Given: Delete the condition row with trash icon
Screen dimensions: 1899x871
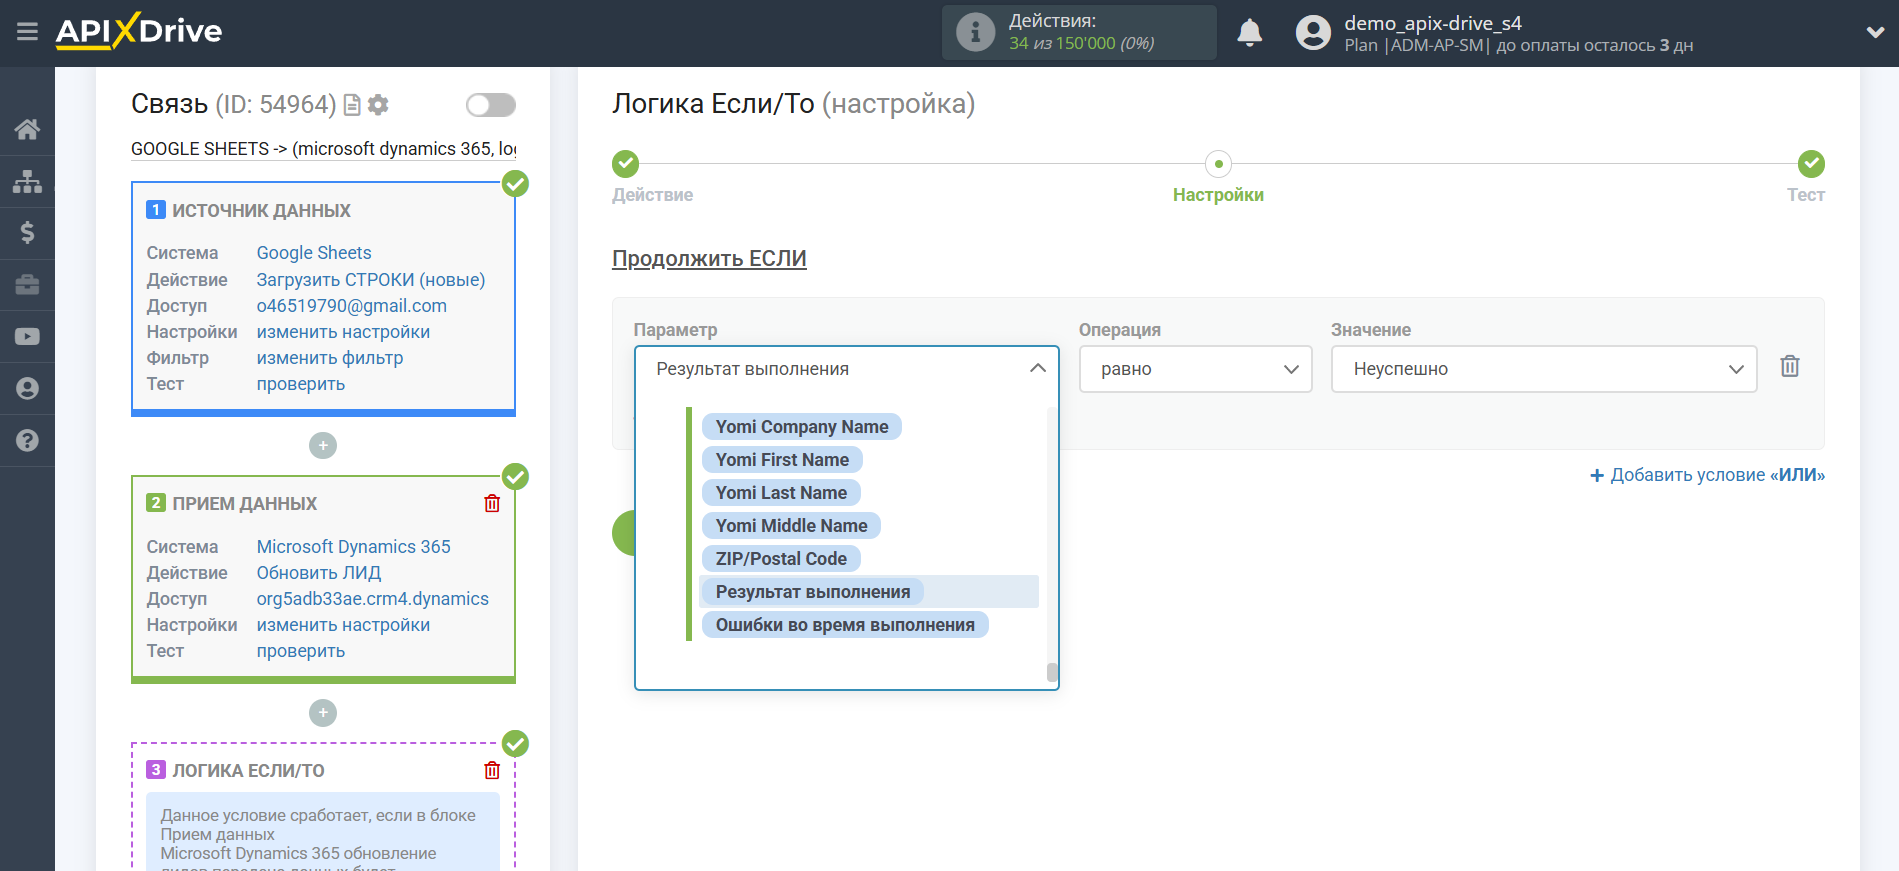Looking at the screenshot, I should pyautogui.click(x=1790, y=366).
